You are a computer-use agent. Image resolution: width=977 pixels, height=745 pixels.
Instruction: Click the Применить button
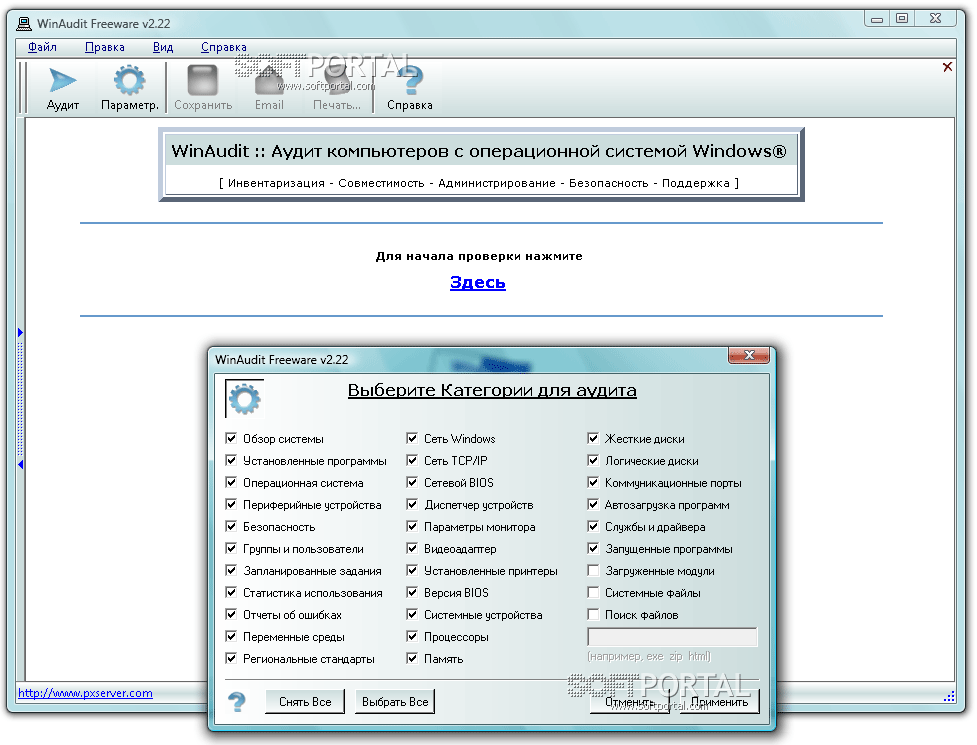(x=720, y=701)
